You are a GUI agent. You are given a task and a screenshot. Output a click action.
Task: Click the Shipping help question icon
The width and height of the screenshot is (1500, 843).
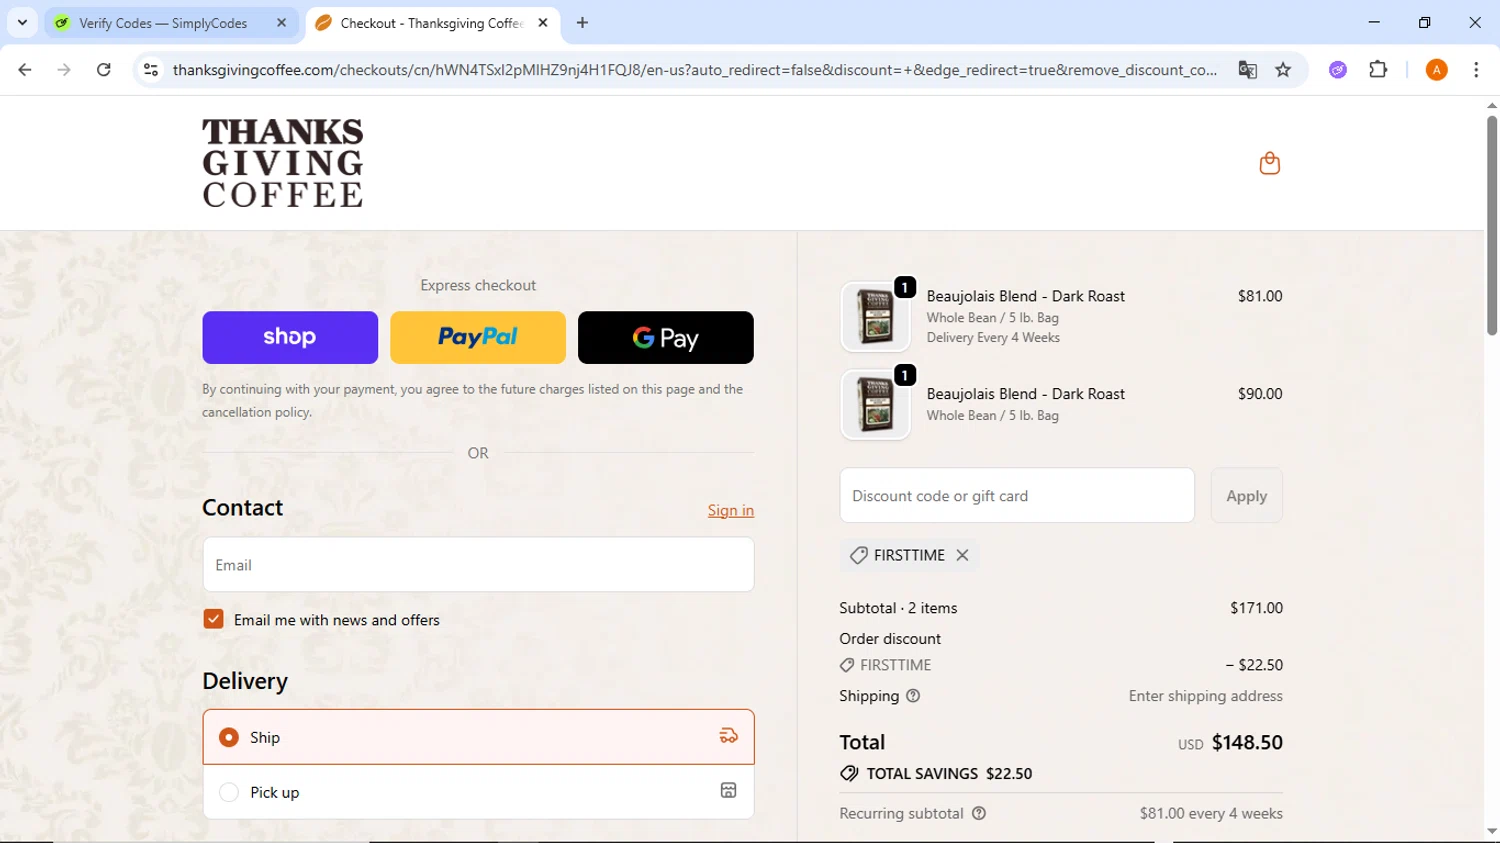coord(913,696)
